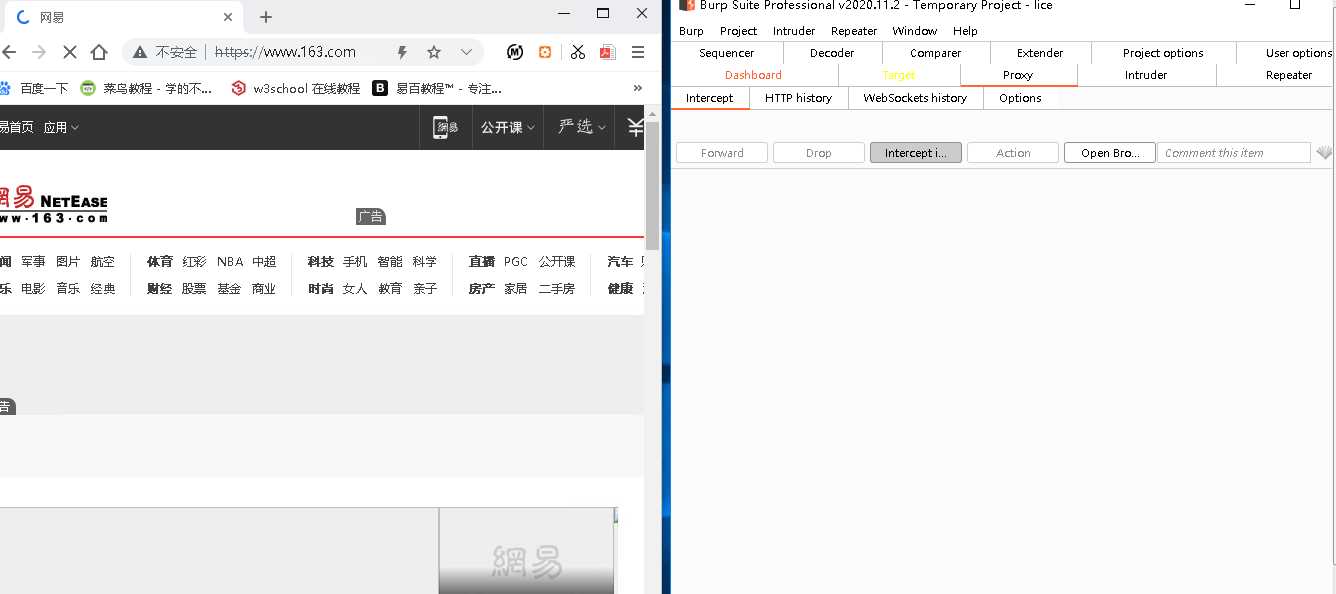This screenshot has width=1336, height=594.
Task: Expand the 严选 dropdown menu
Action: pos(582,127)
